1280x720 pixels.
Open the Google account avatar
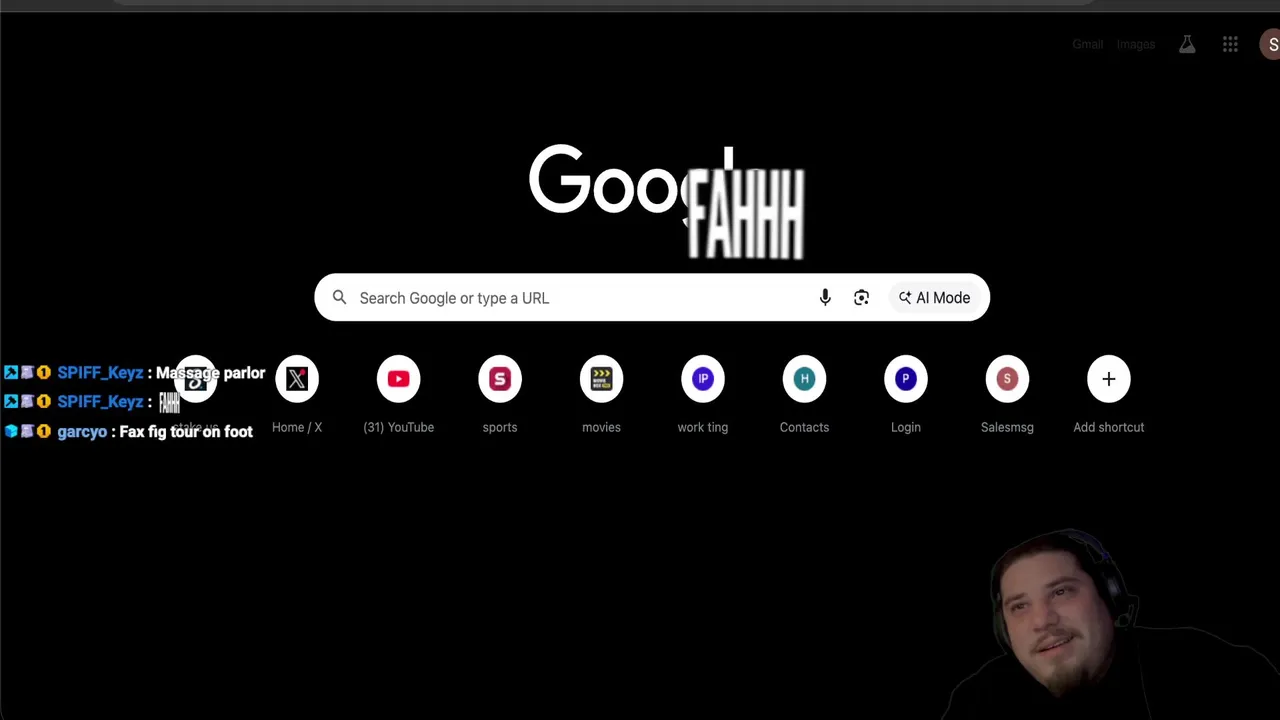(1271, 45)
